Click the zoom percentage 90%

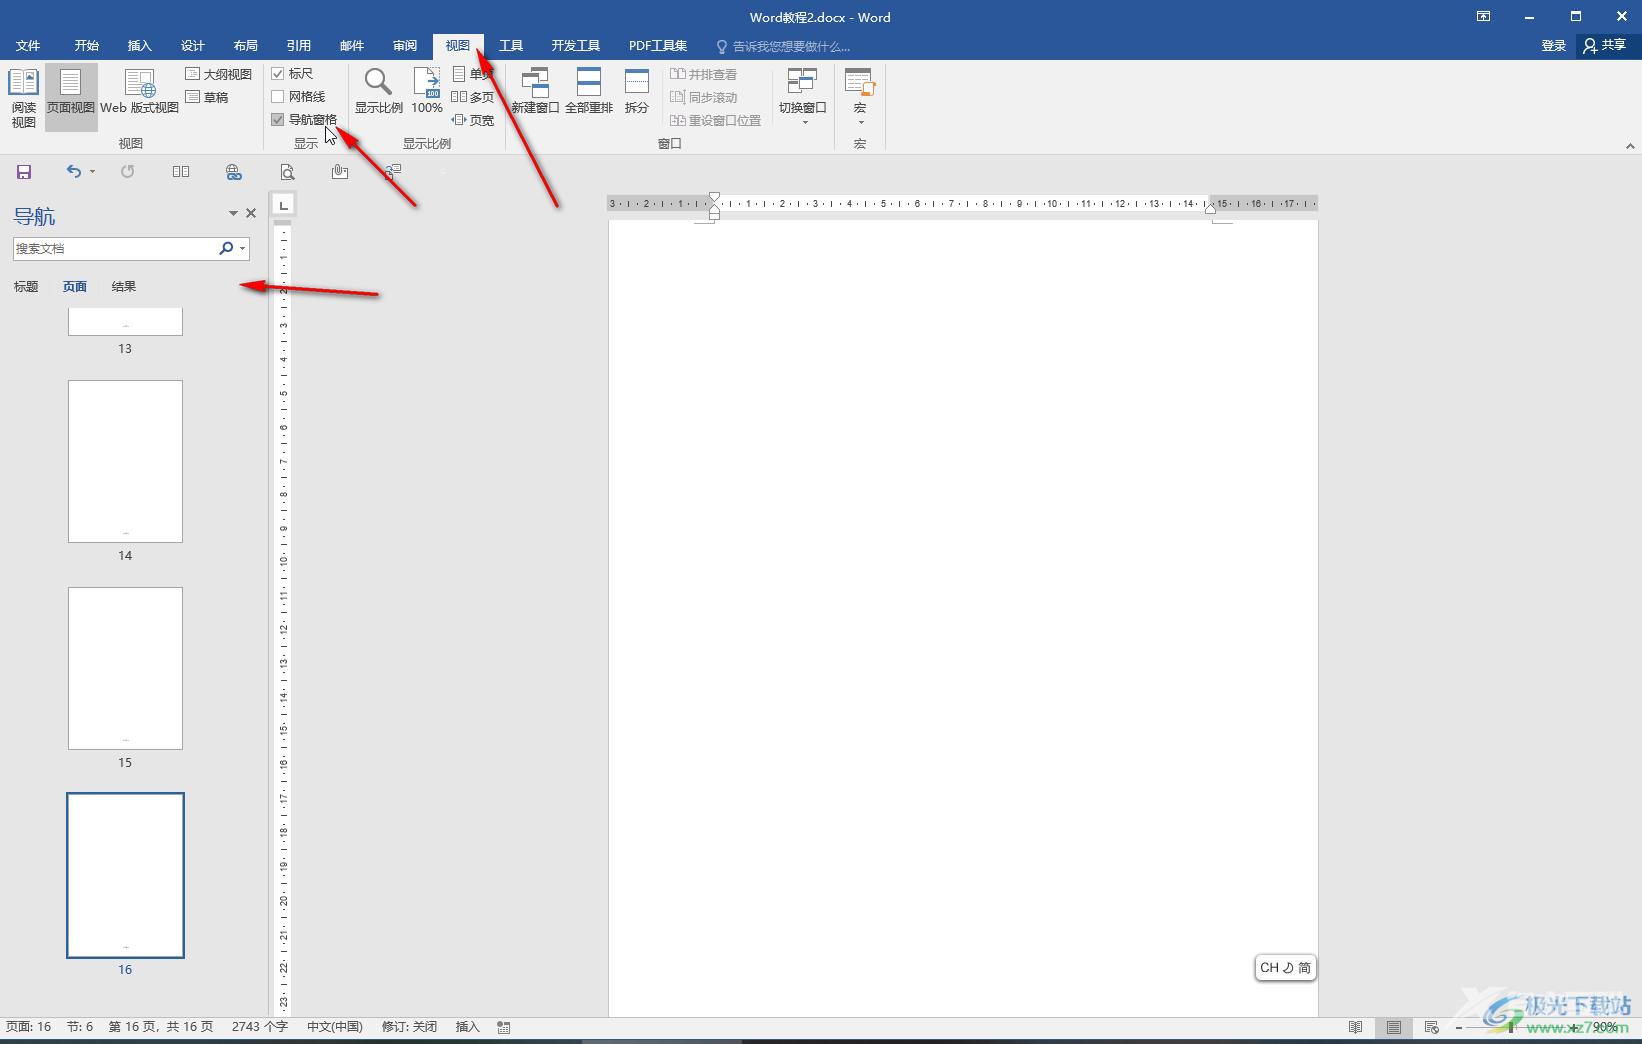(1605, 1027)
